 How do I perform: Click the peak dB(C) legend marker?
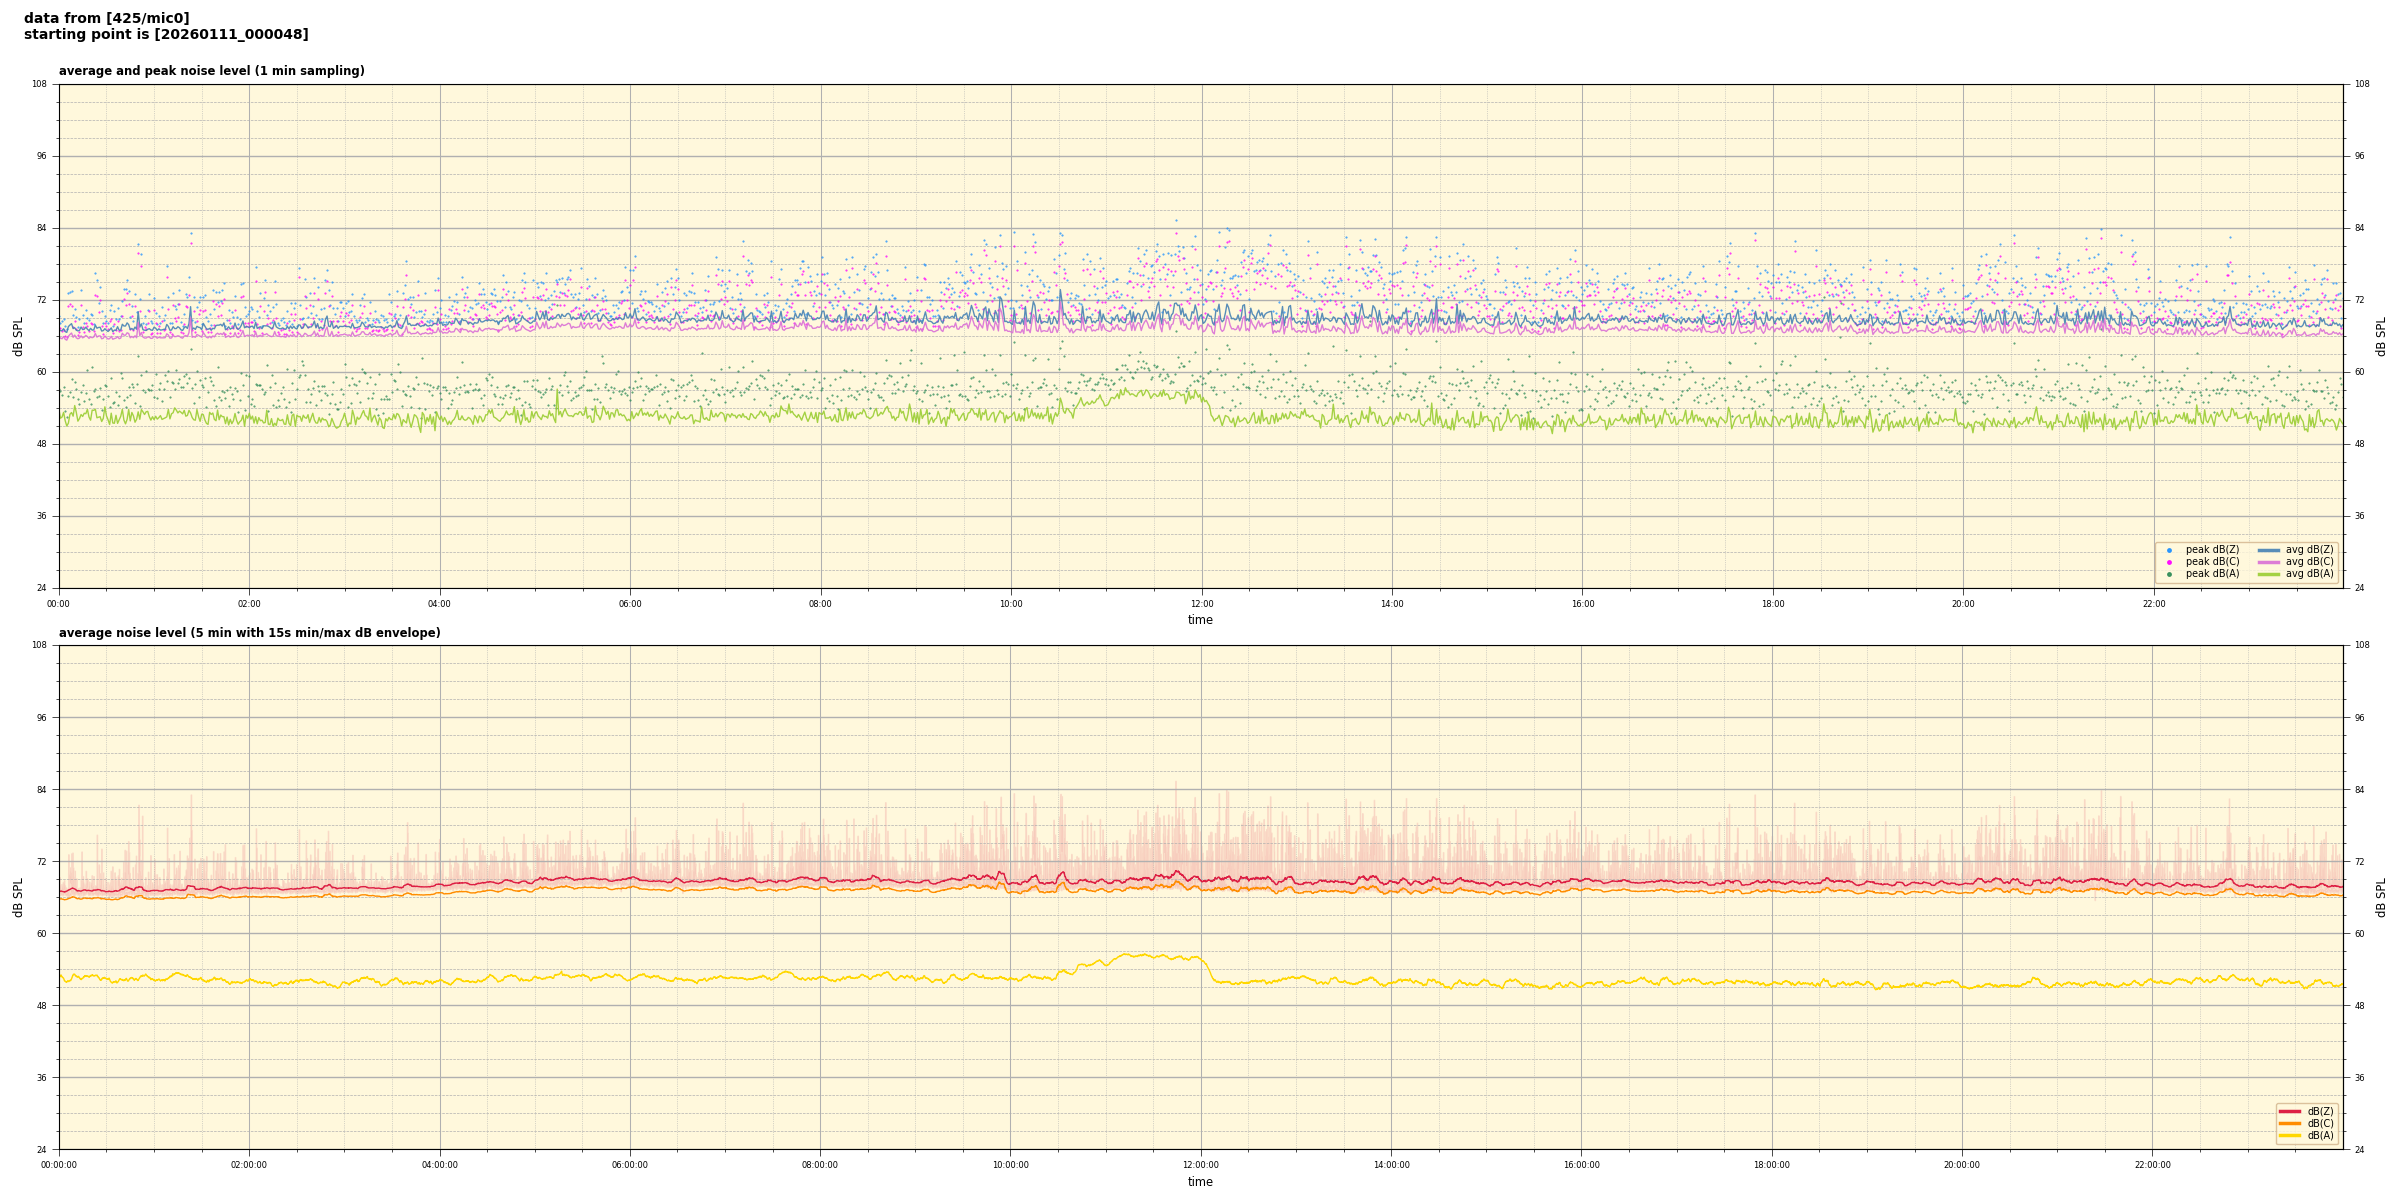(2169, 562)
